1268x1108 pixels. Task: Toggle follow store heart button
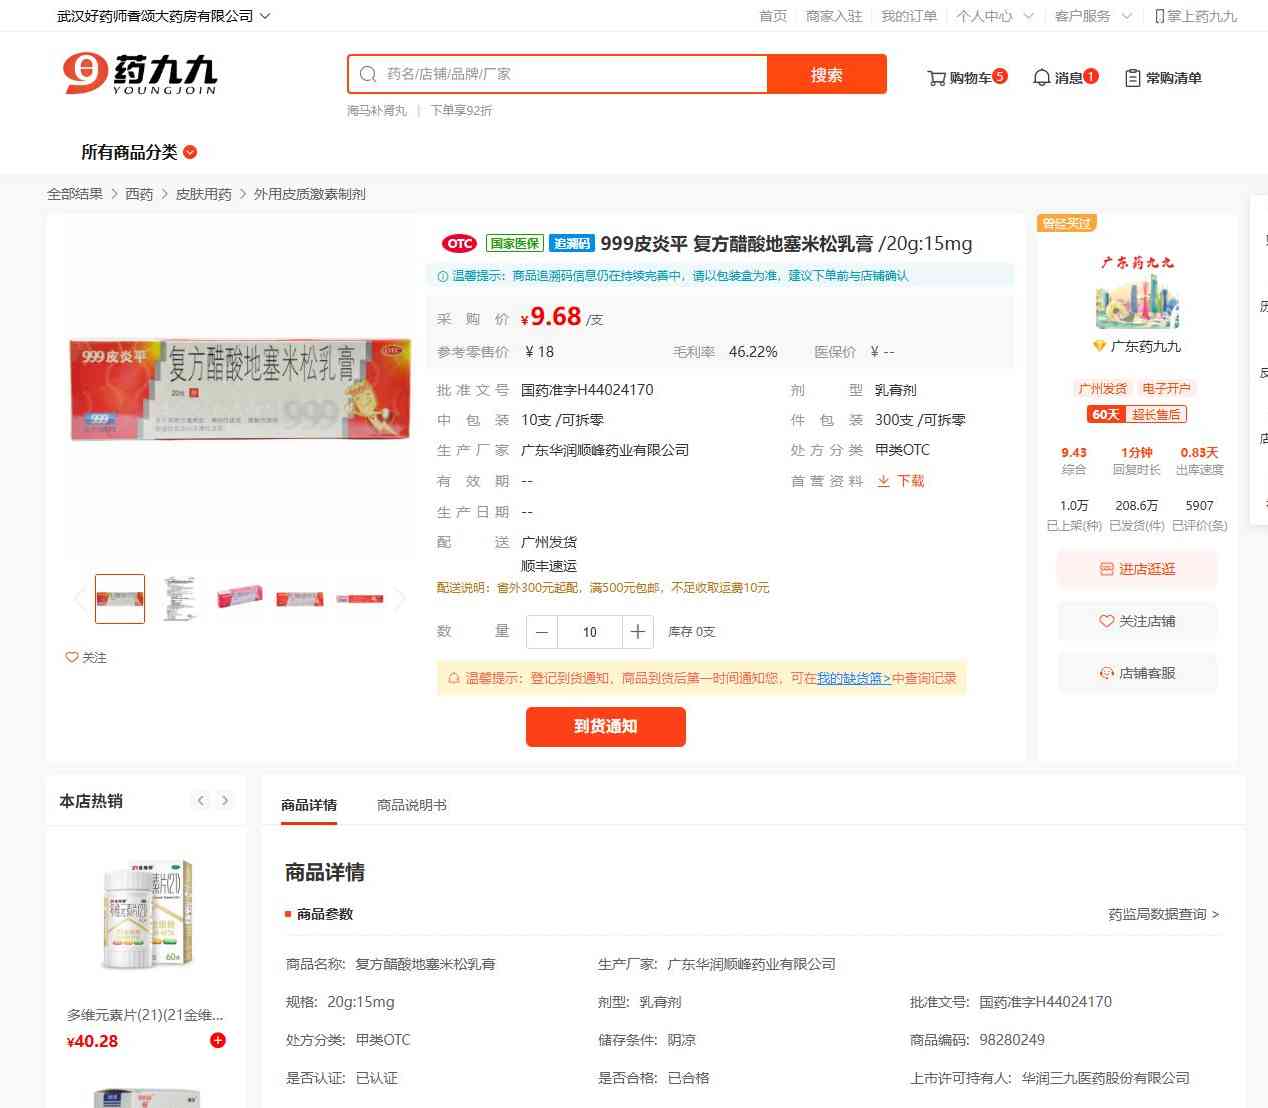1137,621
